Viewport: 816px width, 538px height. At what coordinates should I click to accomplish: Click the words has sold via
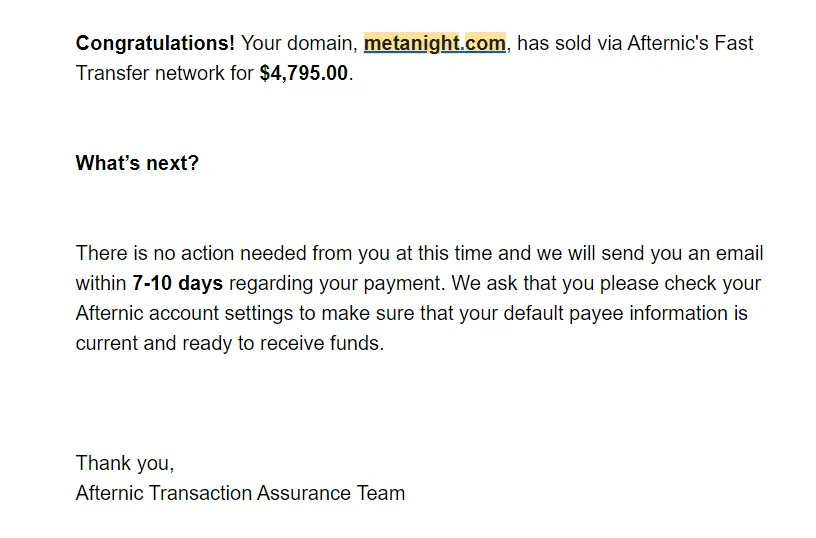569,43
